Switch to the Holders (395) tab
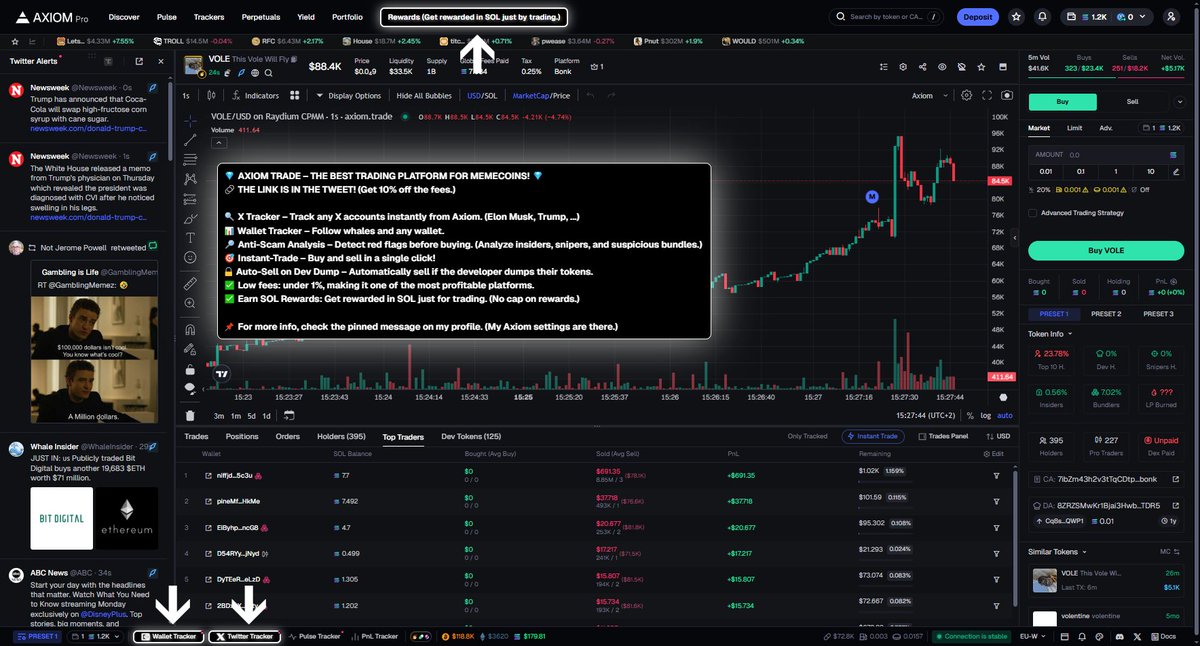 341,436
